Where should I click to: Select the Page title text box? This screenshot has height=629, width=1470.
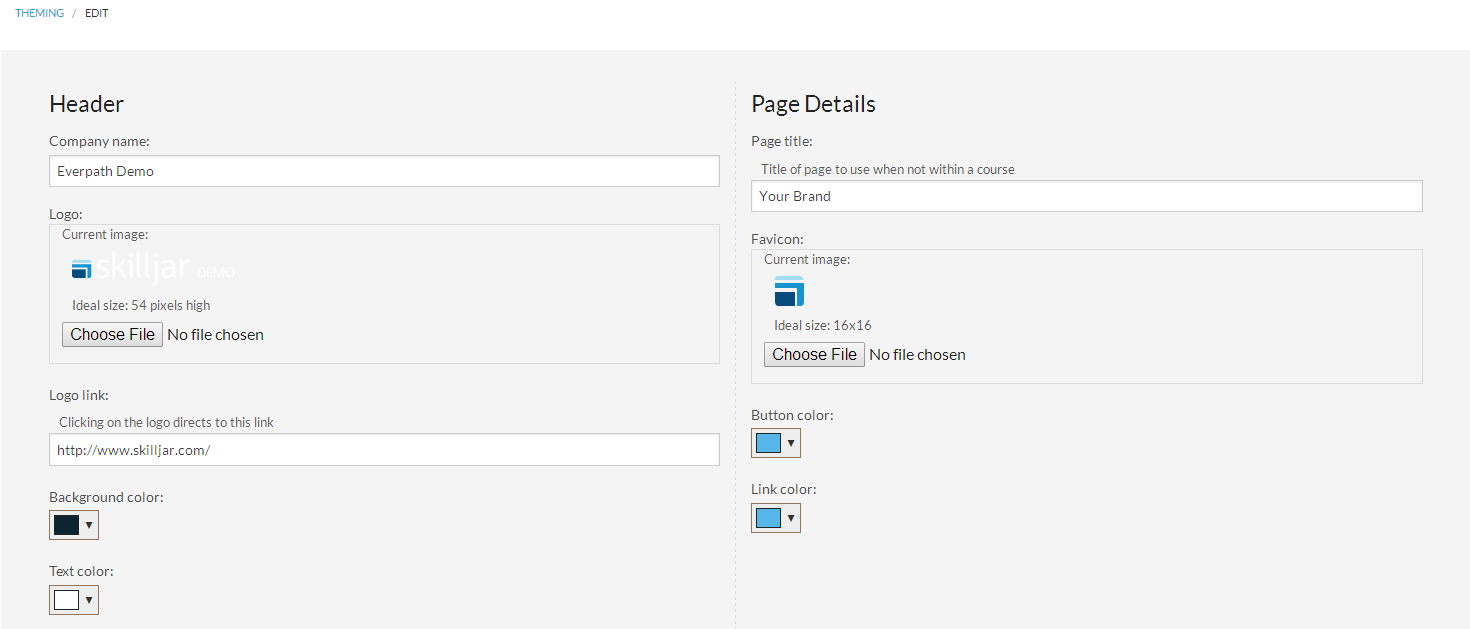[1086, 196]
